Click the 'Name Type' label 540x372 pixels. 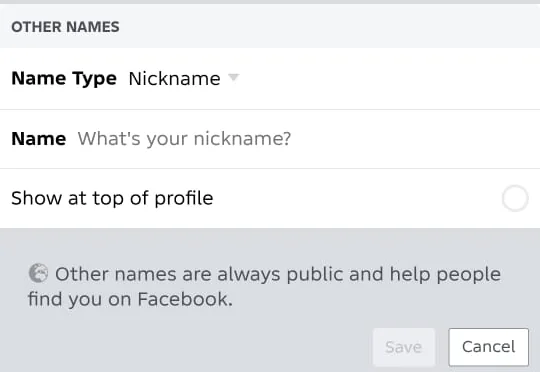64,79
